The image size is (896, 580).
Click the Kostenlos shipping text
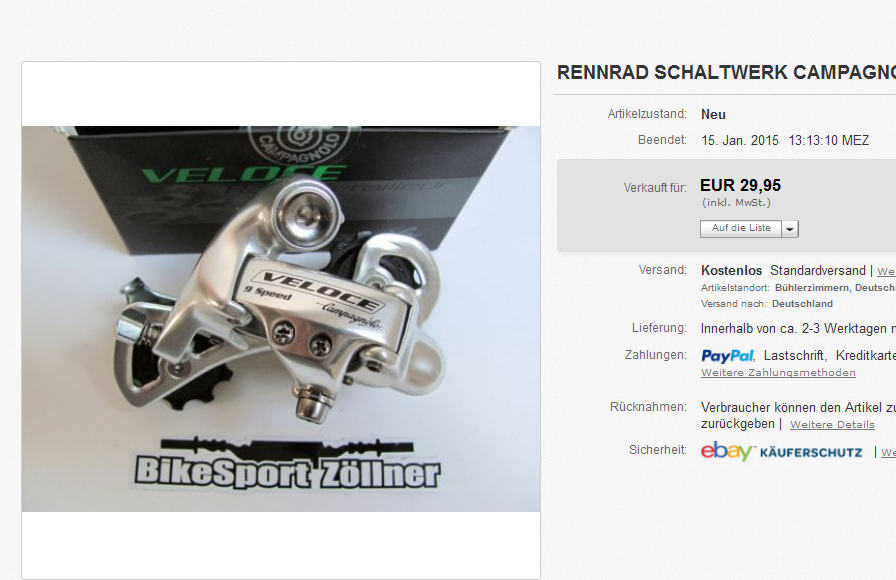731,270
